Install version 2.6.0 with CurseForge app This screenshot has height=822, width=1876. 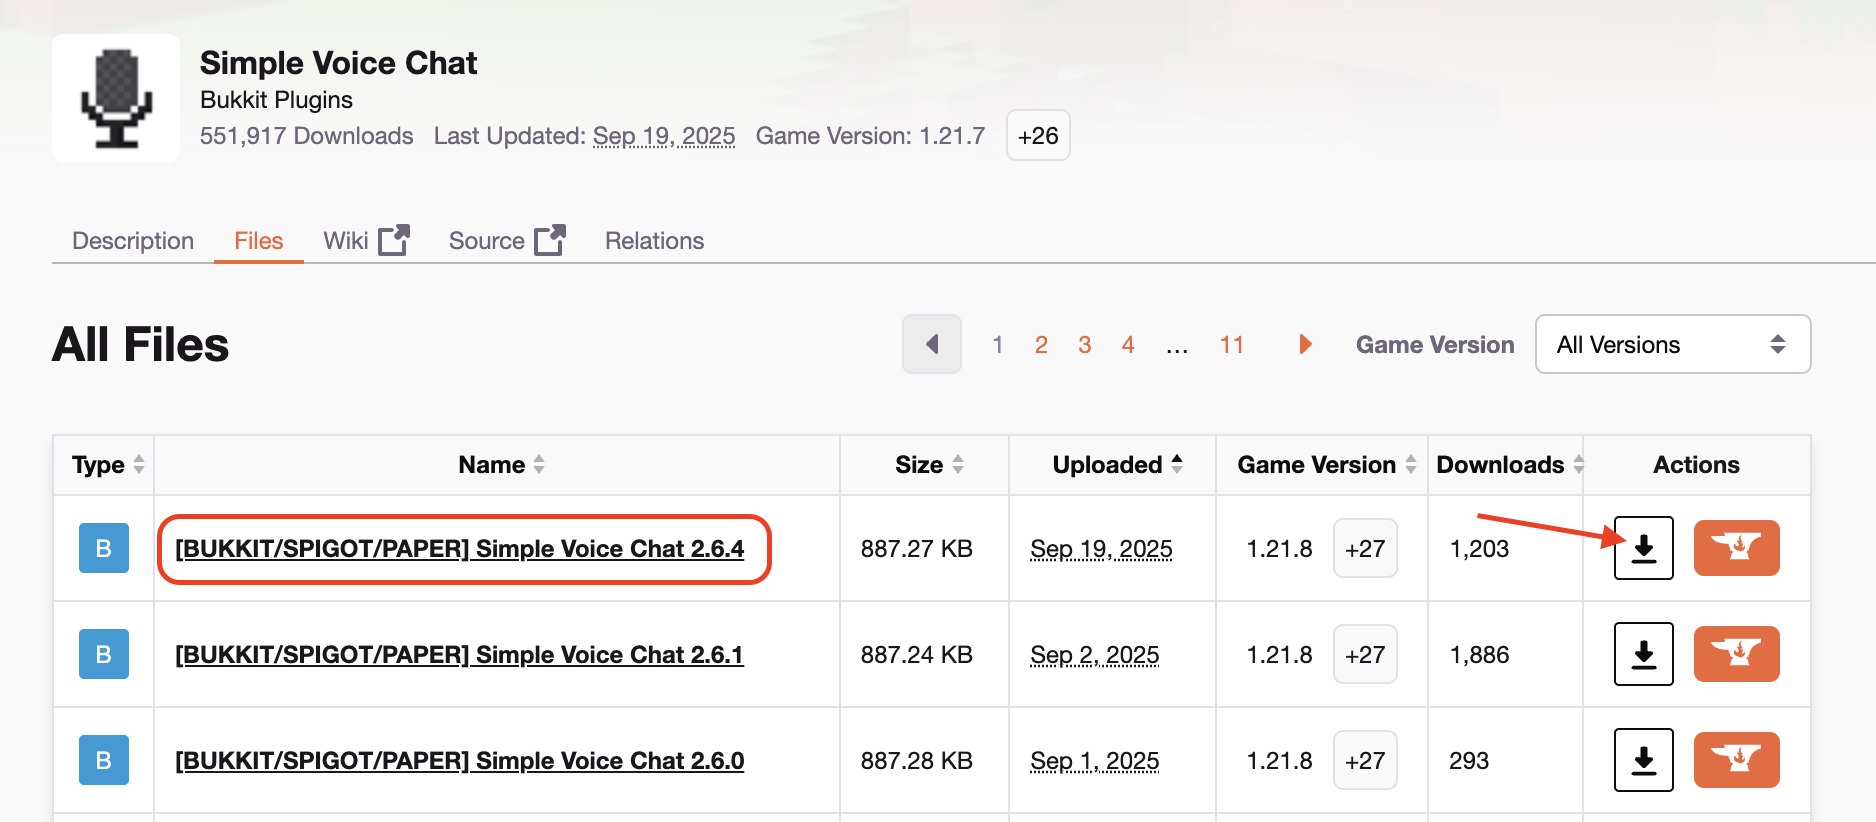(x=1736, y=760)
